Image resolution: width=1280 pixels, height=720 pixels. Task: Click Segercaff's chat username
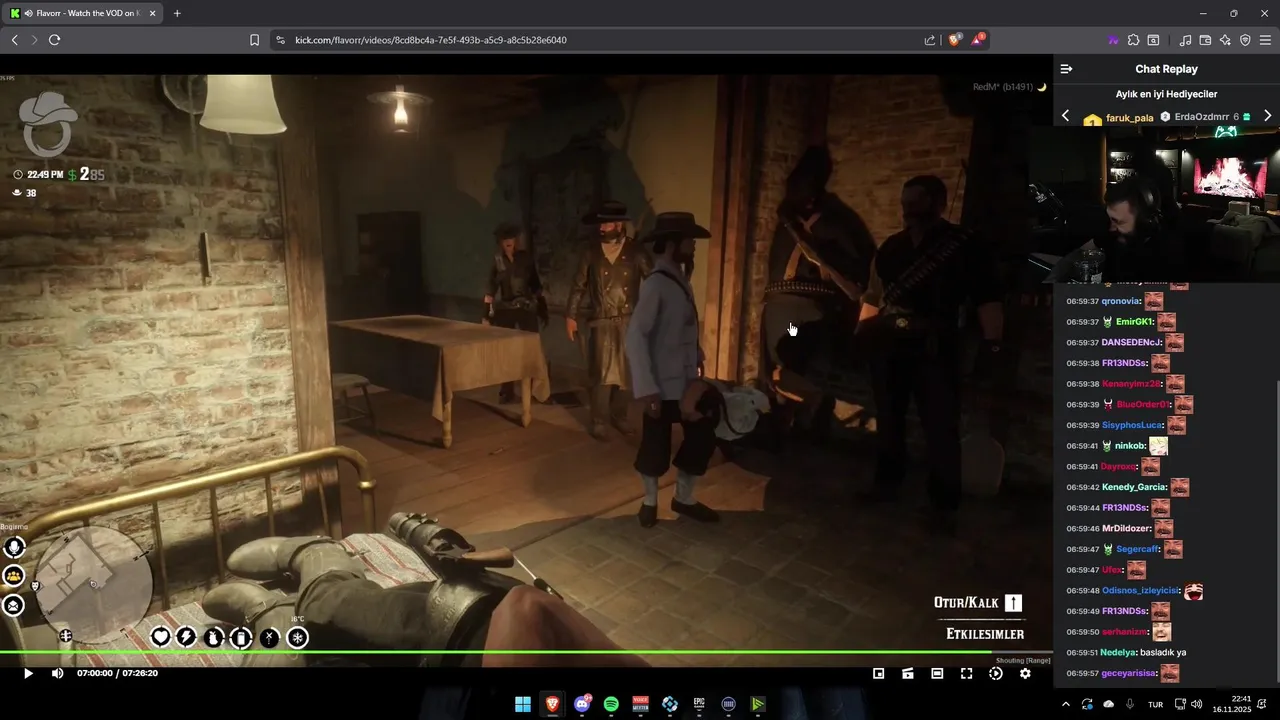coord(1137,549)
